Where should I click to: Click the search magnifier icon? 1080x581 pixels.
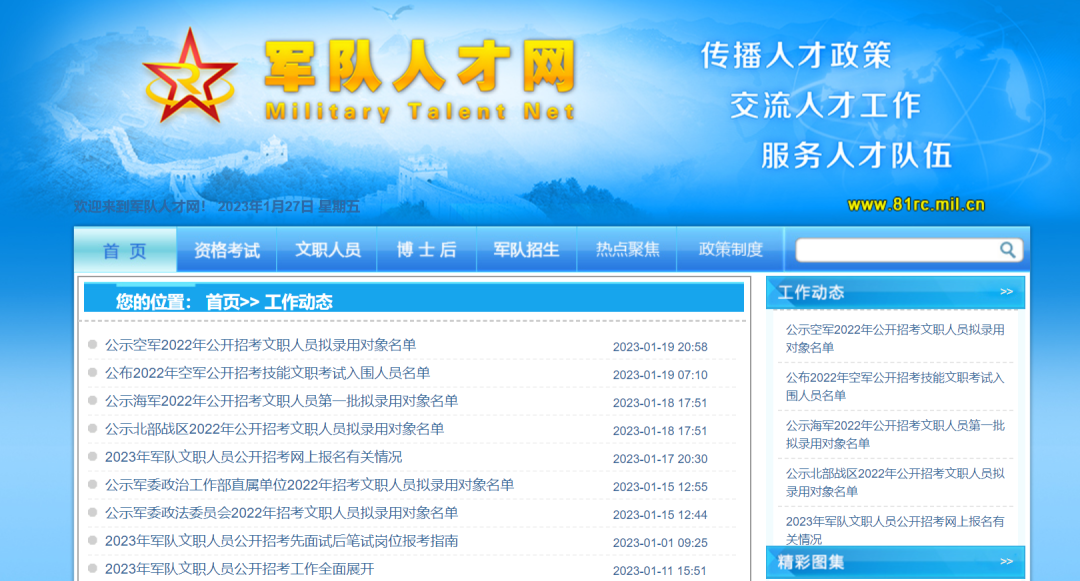pyautogui.click(x=1007, y=250)
